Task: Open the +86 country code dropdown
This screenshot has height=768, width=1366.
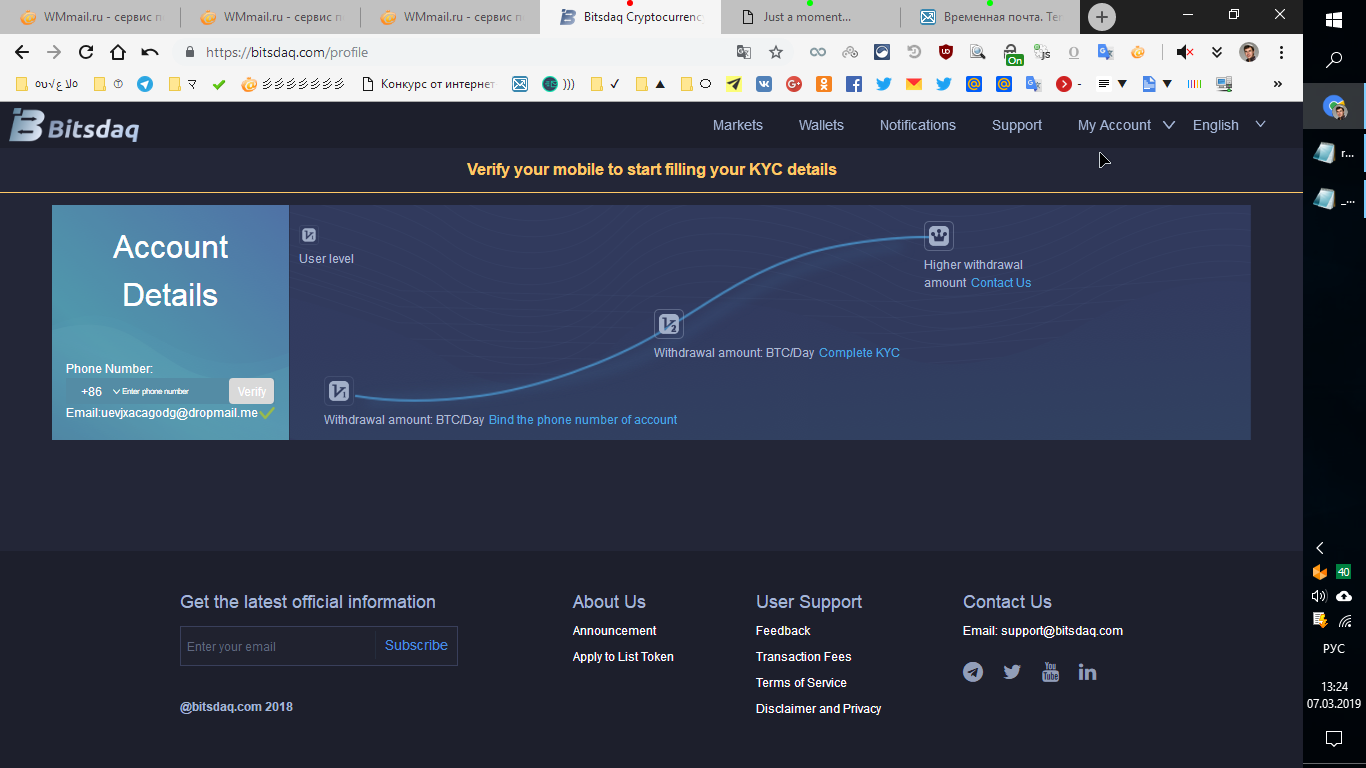Action: pos(100,391)
